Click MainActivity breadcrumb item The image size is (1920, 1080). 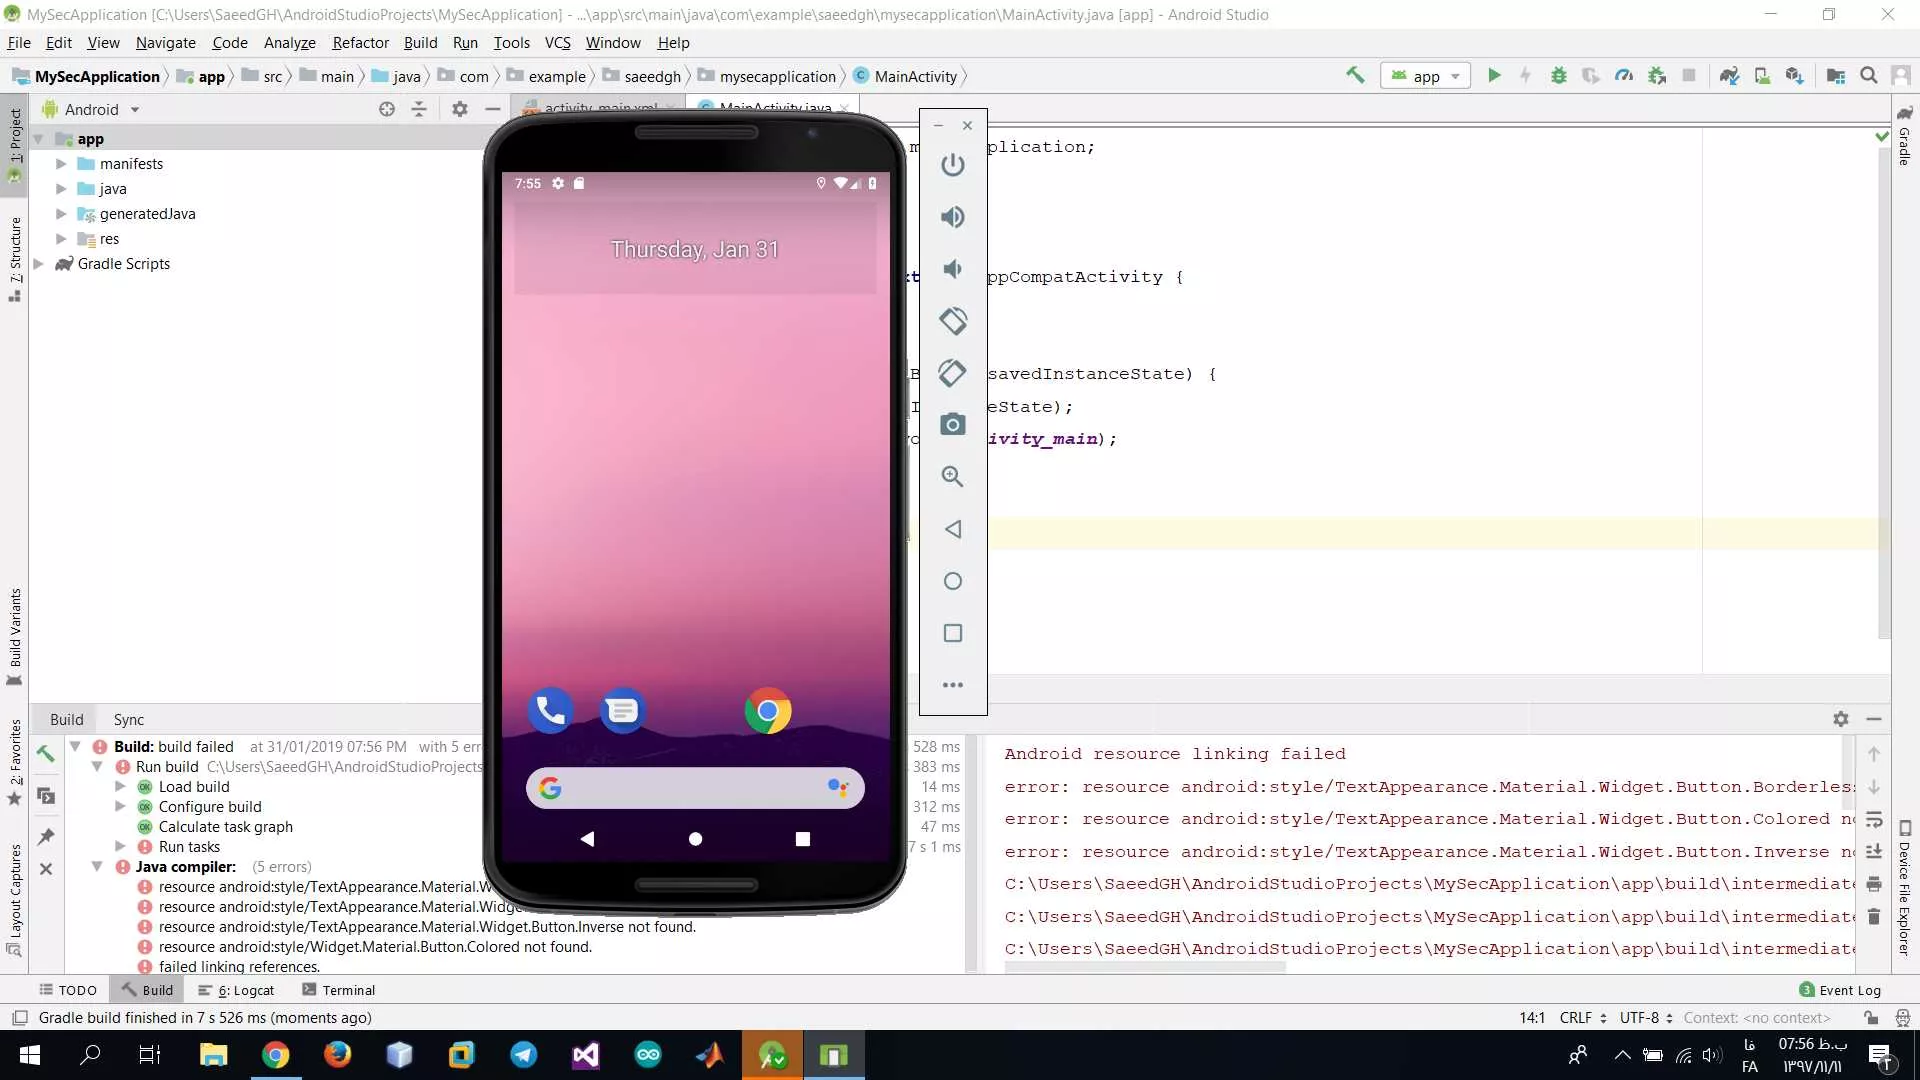(905, 77)
